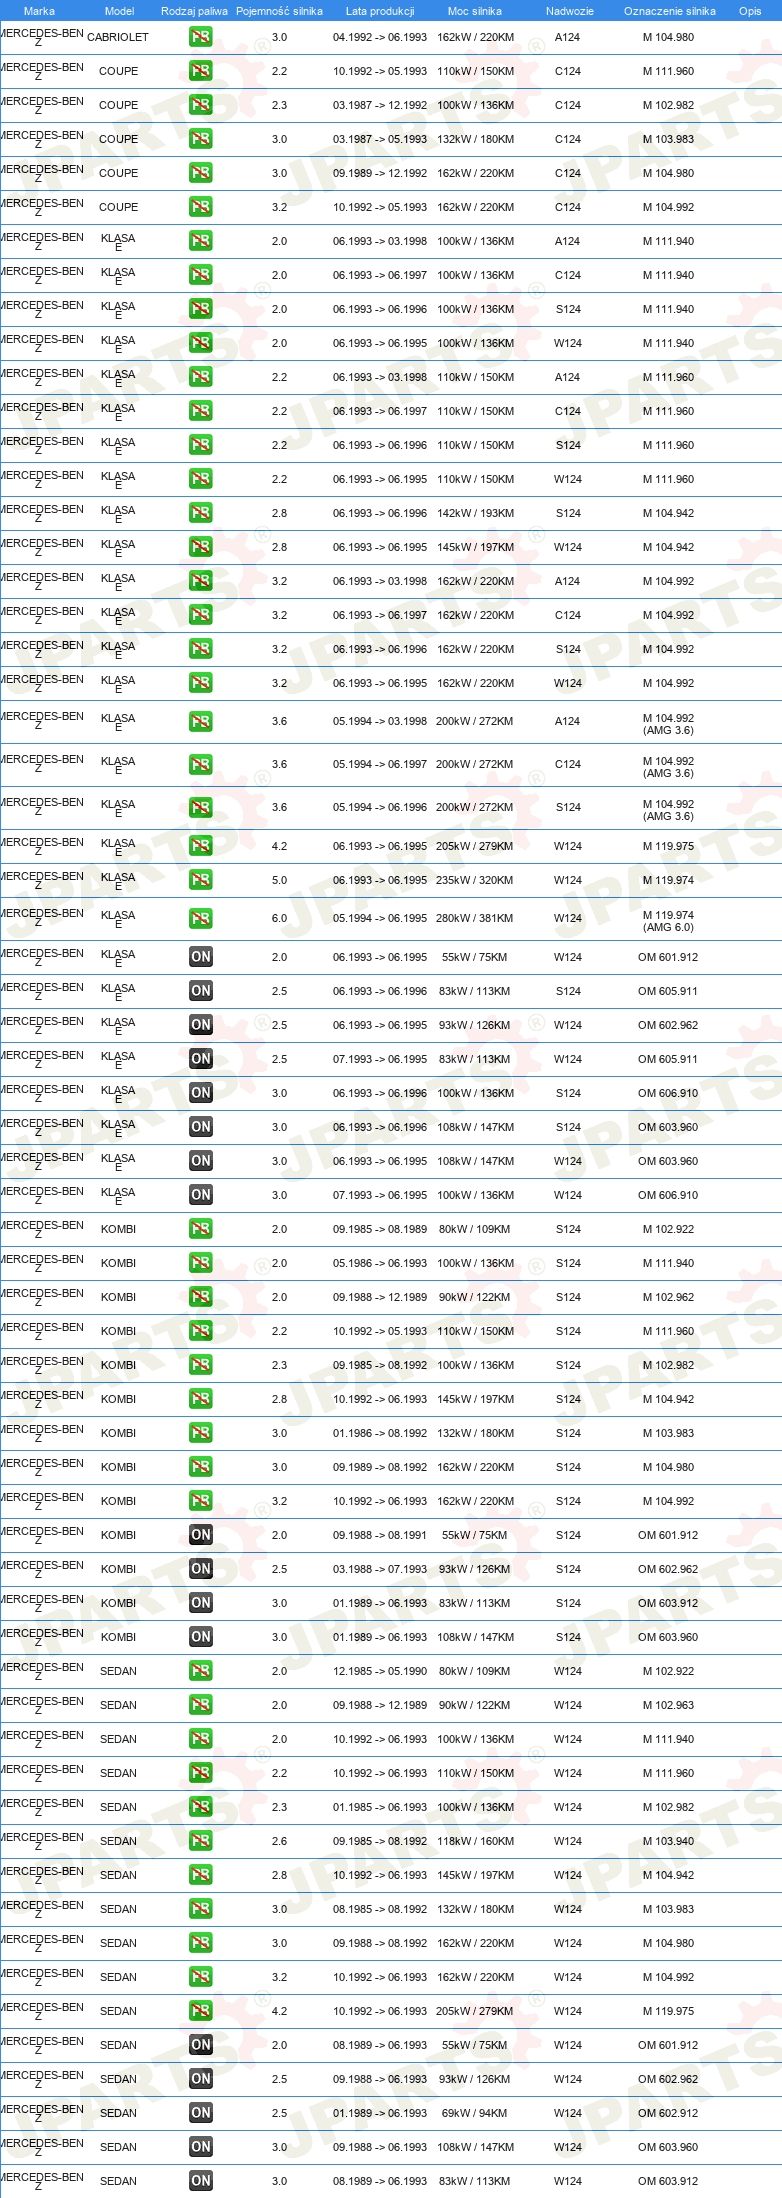Select the CABRIOLET model cell
The image size is (782, 2198).
[118, 37]
